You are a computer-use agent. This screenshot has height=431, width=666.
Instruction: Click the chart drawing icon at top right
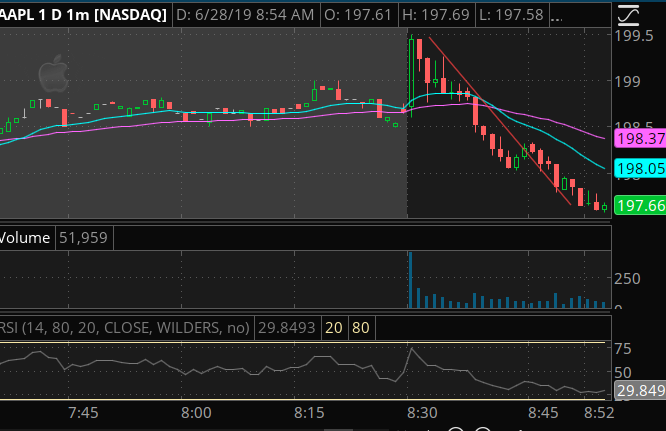[x=628, y=15]
